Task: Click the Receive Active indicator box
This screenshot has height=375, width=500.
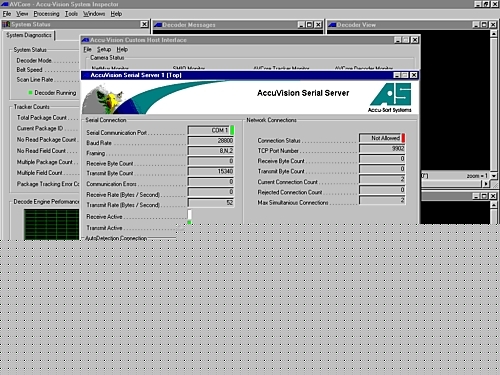Action: pyautogui.click(x=189, y=215)
